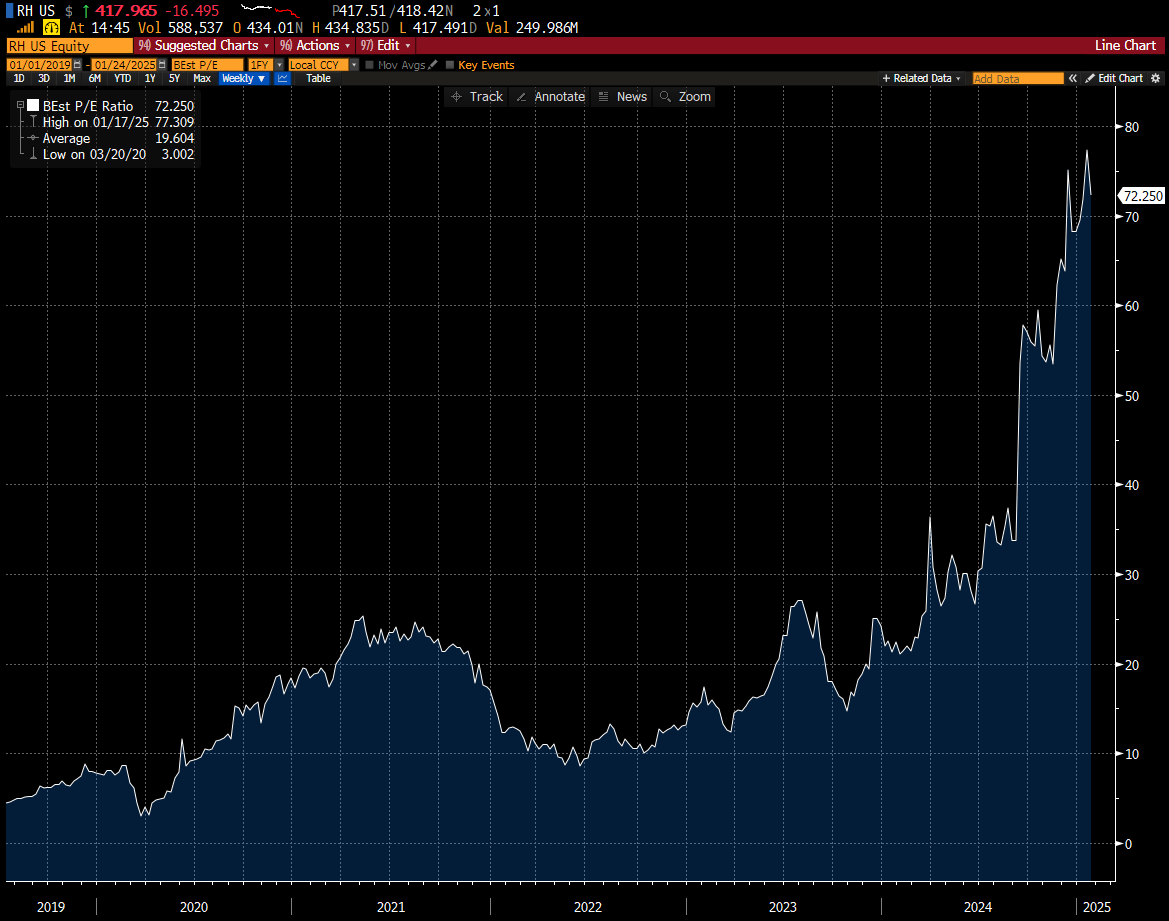
Task: Click the signal bars icon
Action: tap(25, 28)
